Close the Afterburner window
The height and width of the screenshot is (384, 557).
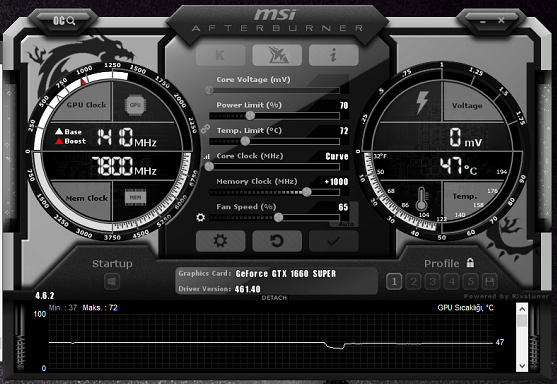(x=501, y=20)
